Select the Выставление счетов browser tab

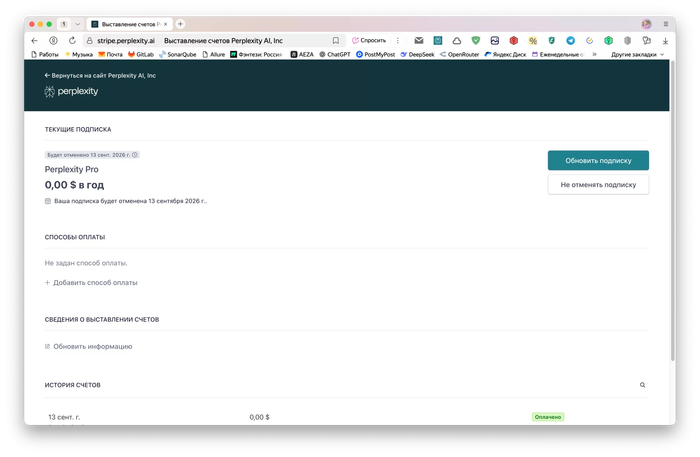click(130, 23)
